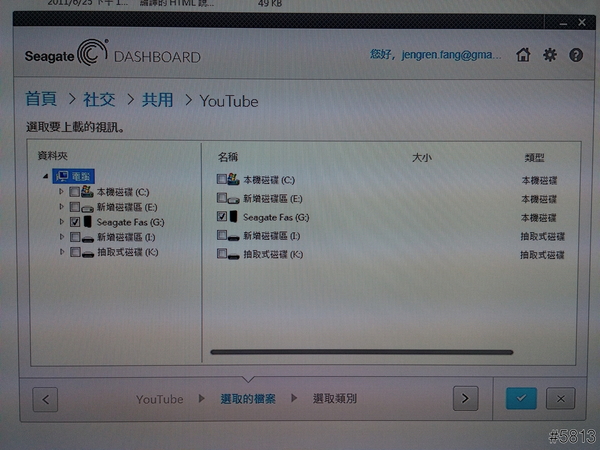Check 新增磁碟區 (I:) in the name list
The height and width of the screenshot is (450, 600).
click(222, 235)
